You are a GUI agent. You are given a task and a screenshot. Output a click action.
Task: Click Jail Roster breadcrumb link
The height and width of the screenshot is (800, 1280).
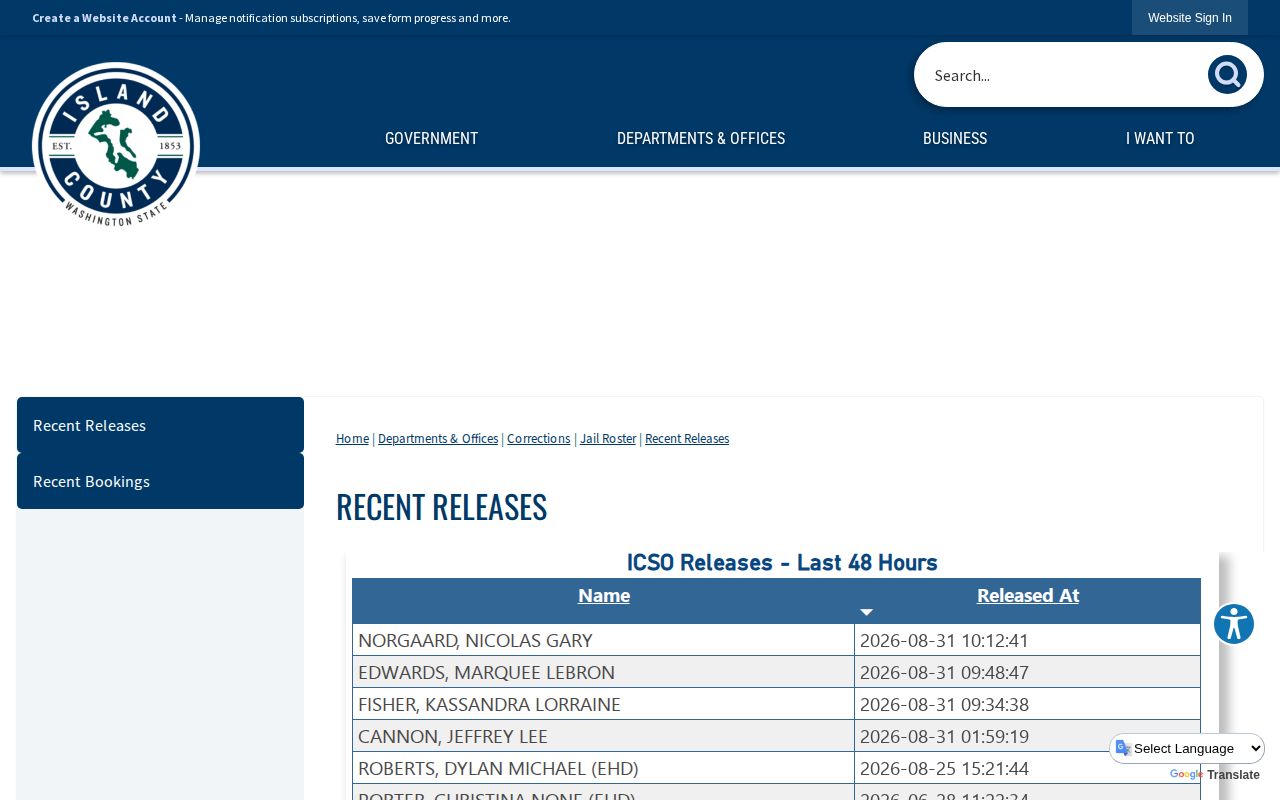[608, 439]
